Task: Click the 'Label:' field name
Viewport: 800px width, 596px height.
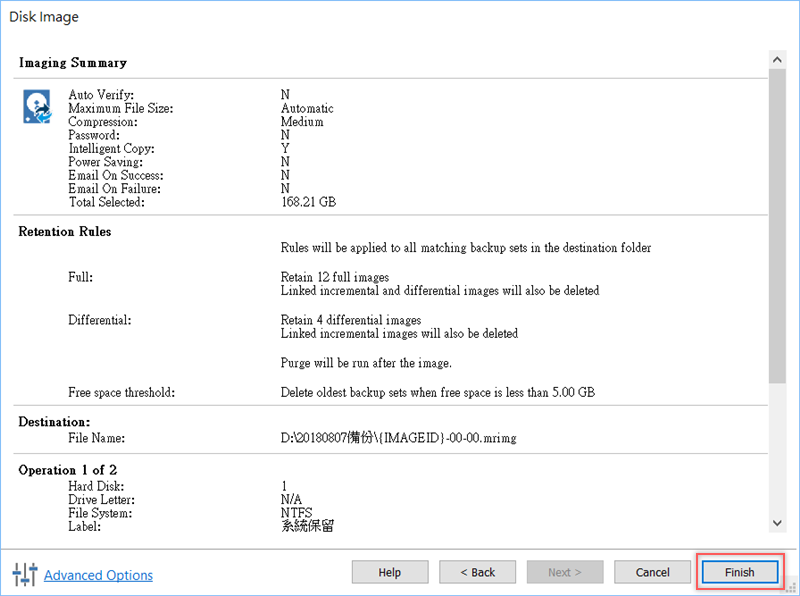Action: tap(84, 526)
